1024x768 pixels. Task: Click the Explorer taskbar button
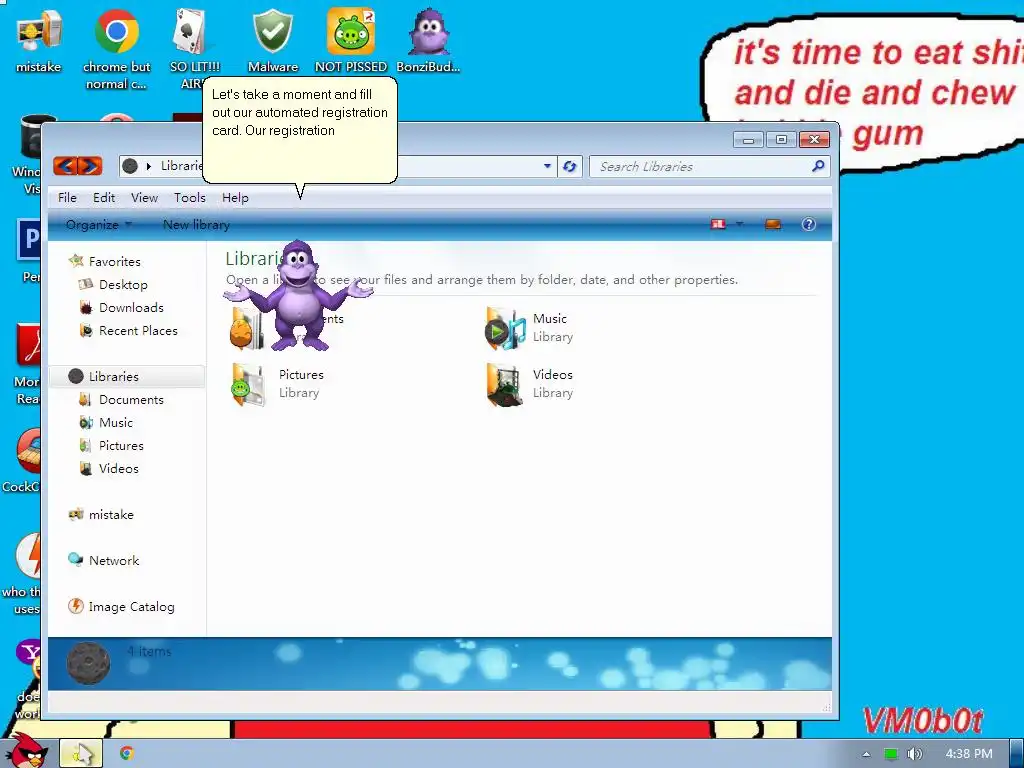pyautogui.click(x=82, y=754)
